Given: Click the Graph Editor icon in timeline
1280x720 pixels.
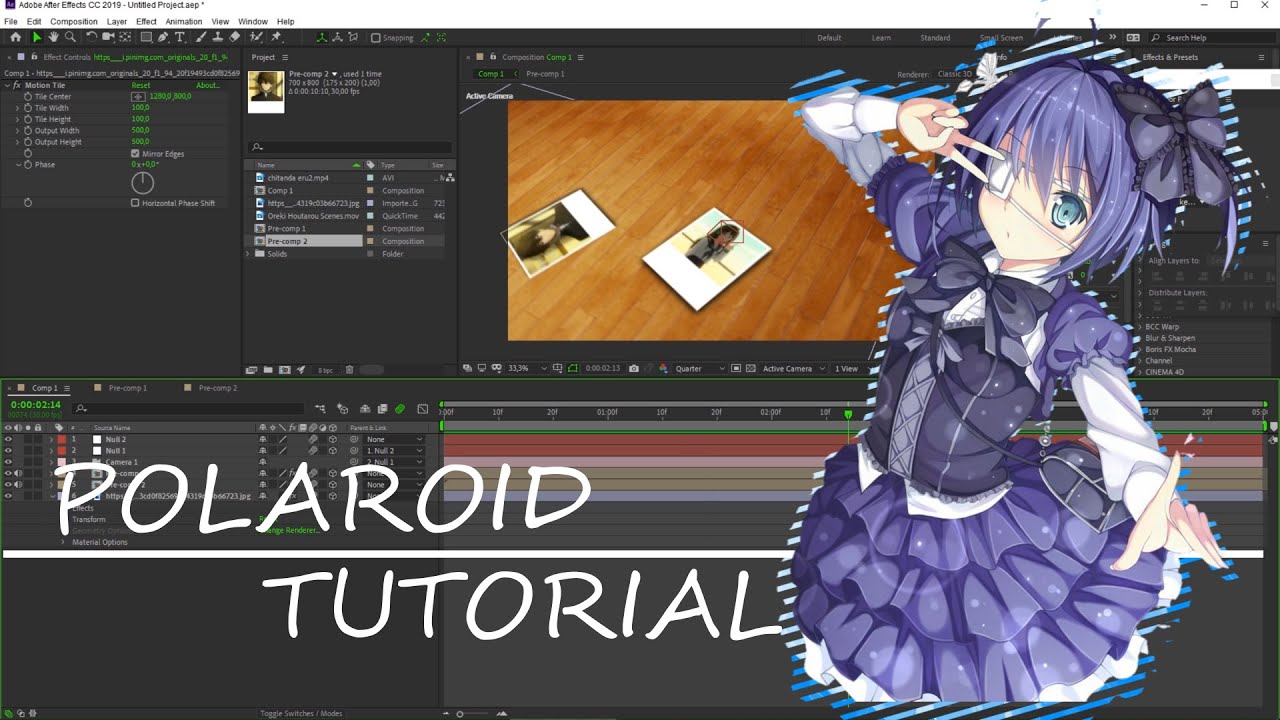Looking at the screenshot, I should click(x=422, y=408).
